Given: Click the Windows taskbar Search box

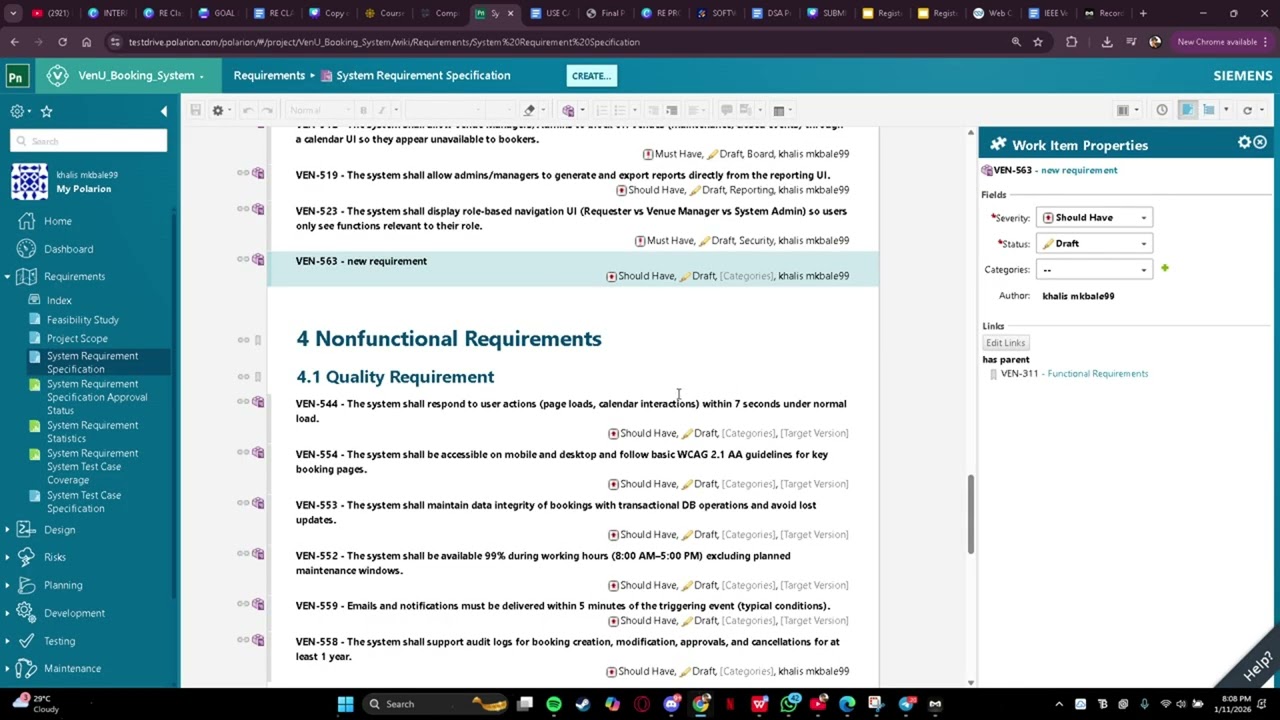Looking at the screenshot, I should pos(437,704).
